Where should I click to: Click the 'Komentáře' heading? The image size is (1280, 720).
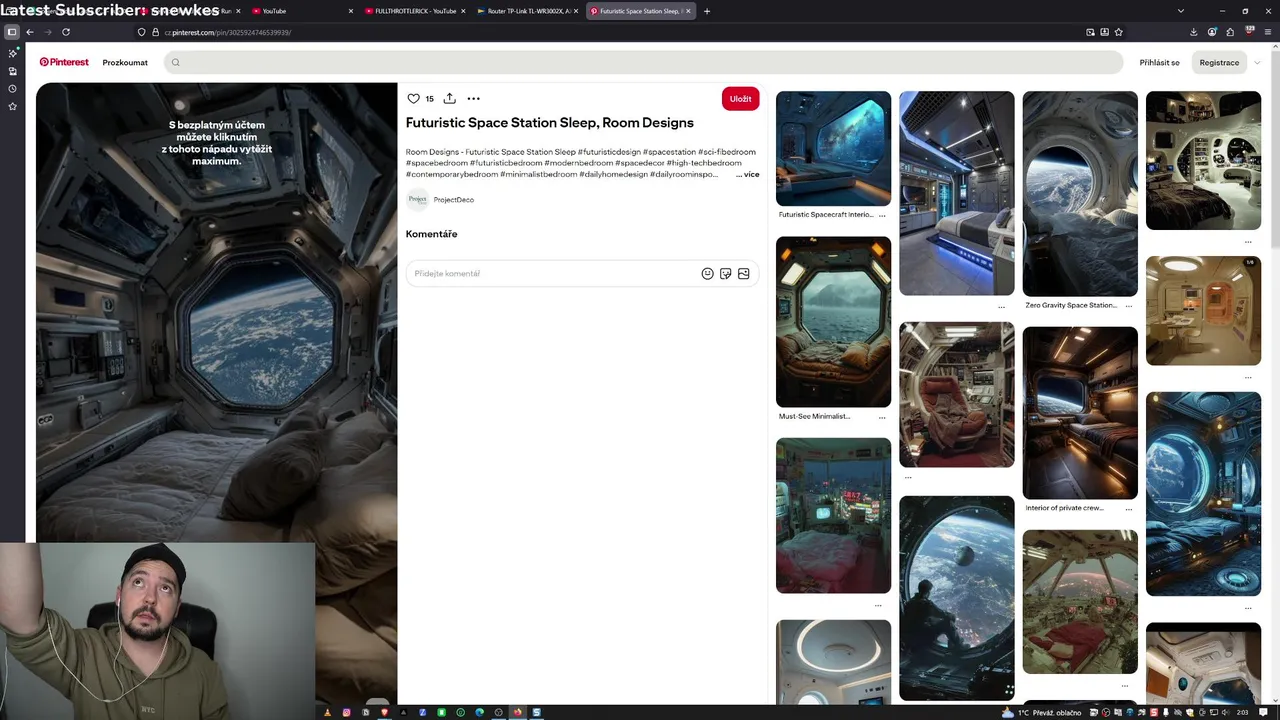coord(431,234)
